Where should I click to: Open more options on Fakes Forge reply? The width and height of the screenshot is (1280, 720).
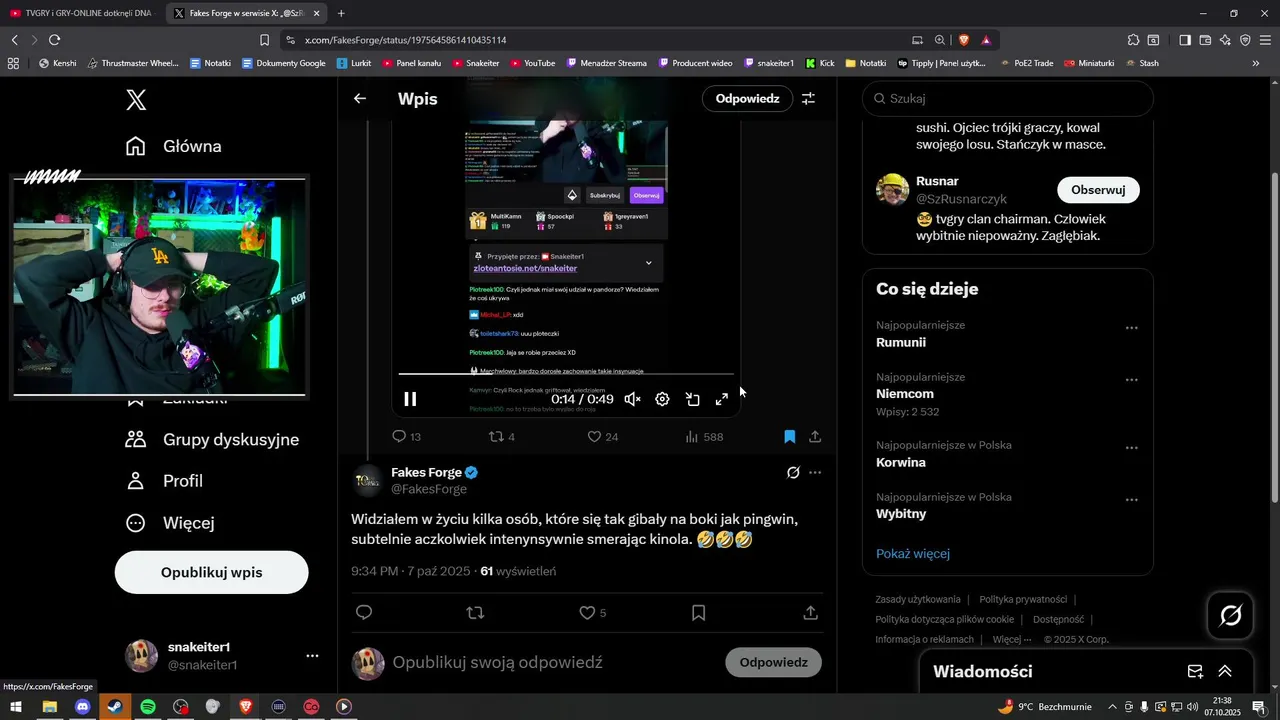[x=815, y=472]
